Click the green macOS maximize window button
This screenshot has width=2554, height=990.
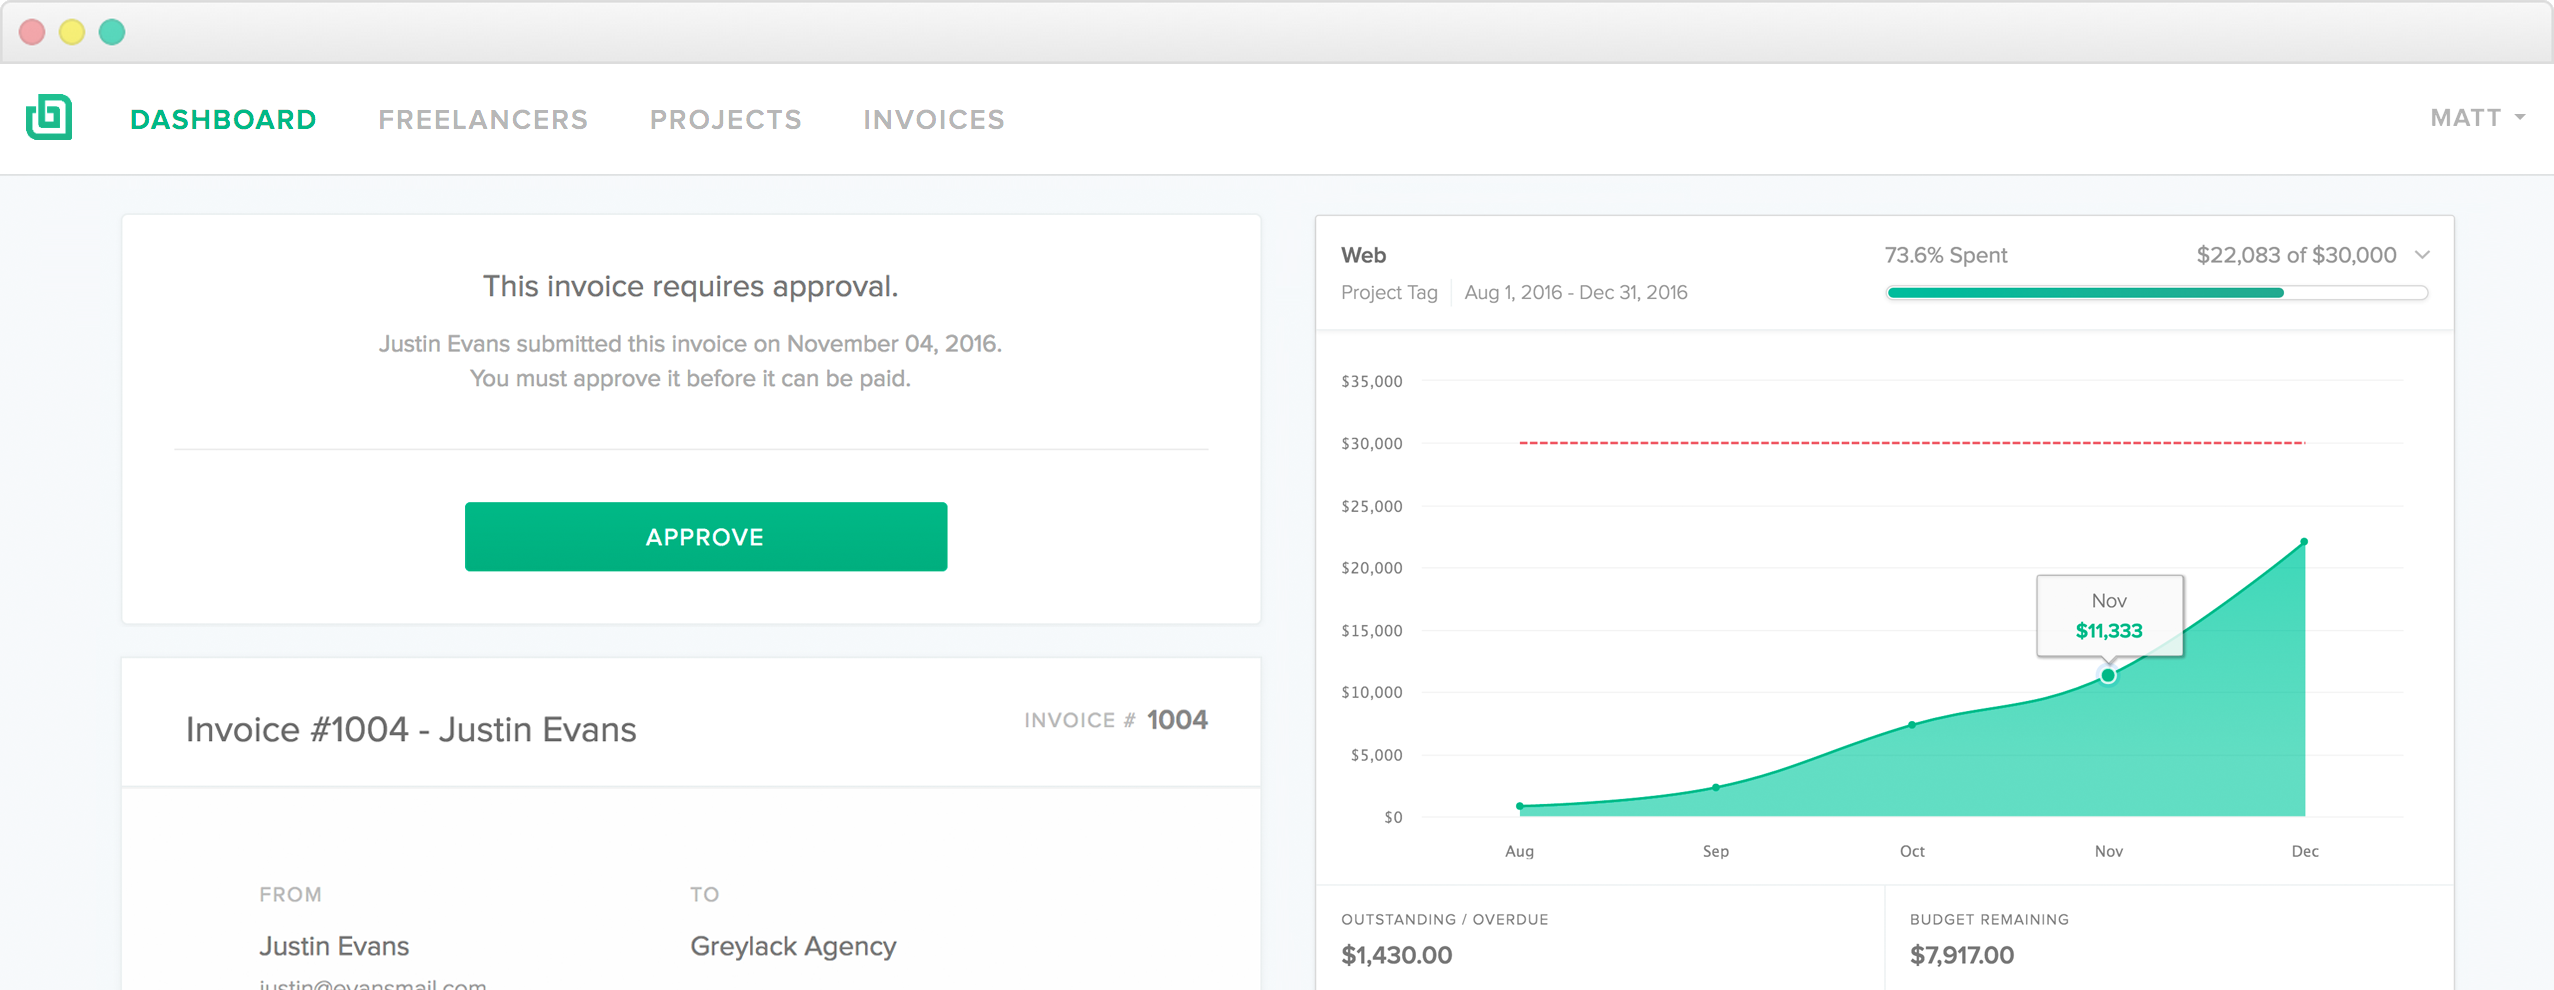click(x=112, y=32)
